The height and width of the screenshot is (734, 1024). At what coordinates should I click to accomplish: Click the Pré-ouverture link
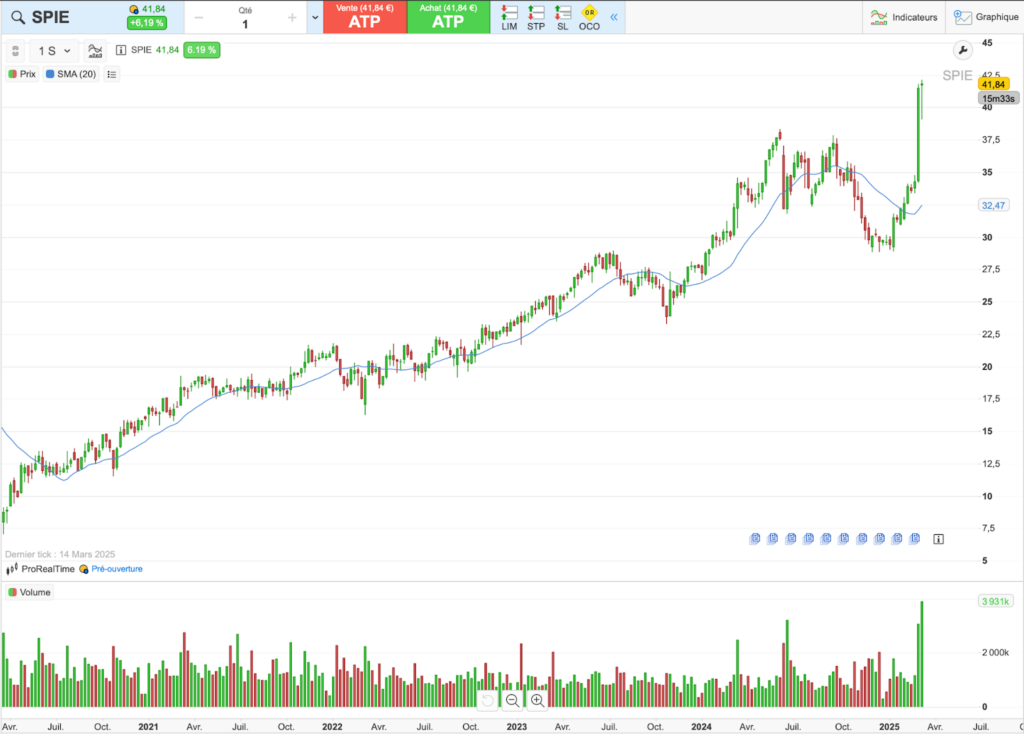(117, 569)
